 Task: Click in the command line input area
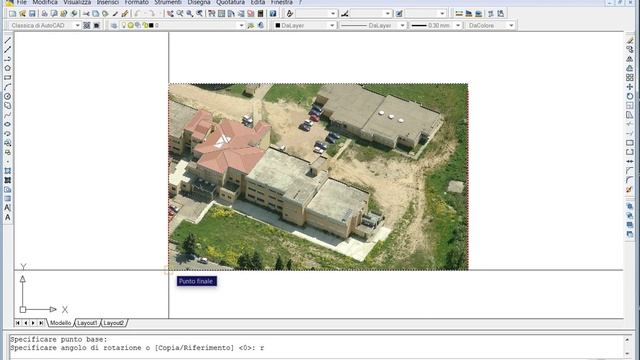point(317,348)
